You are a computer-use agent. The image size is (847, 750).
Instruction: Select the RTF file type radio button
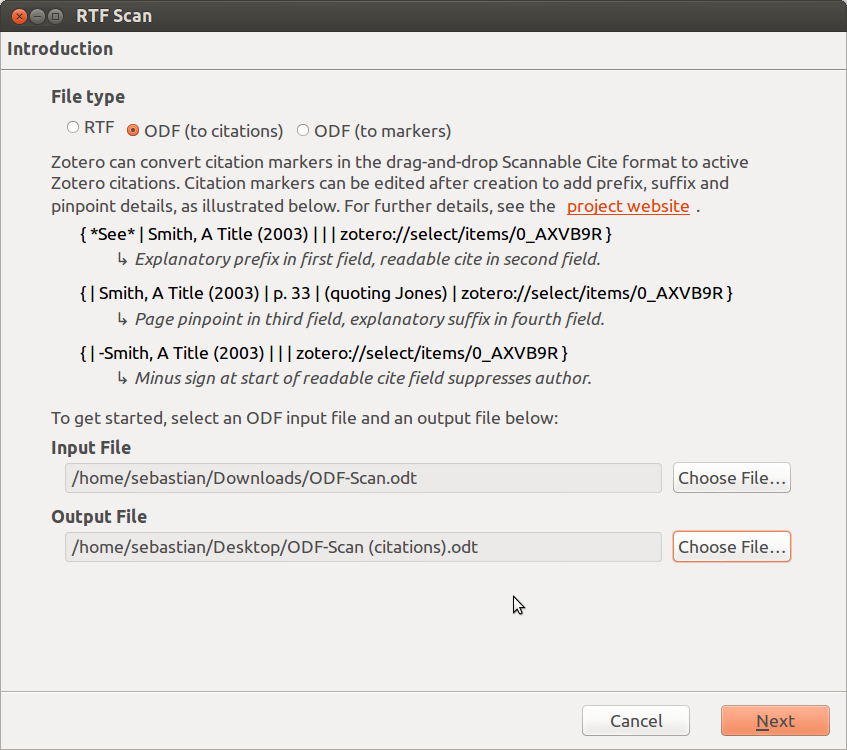73,128
